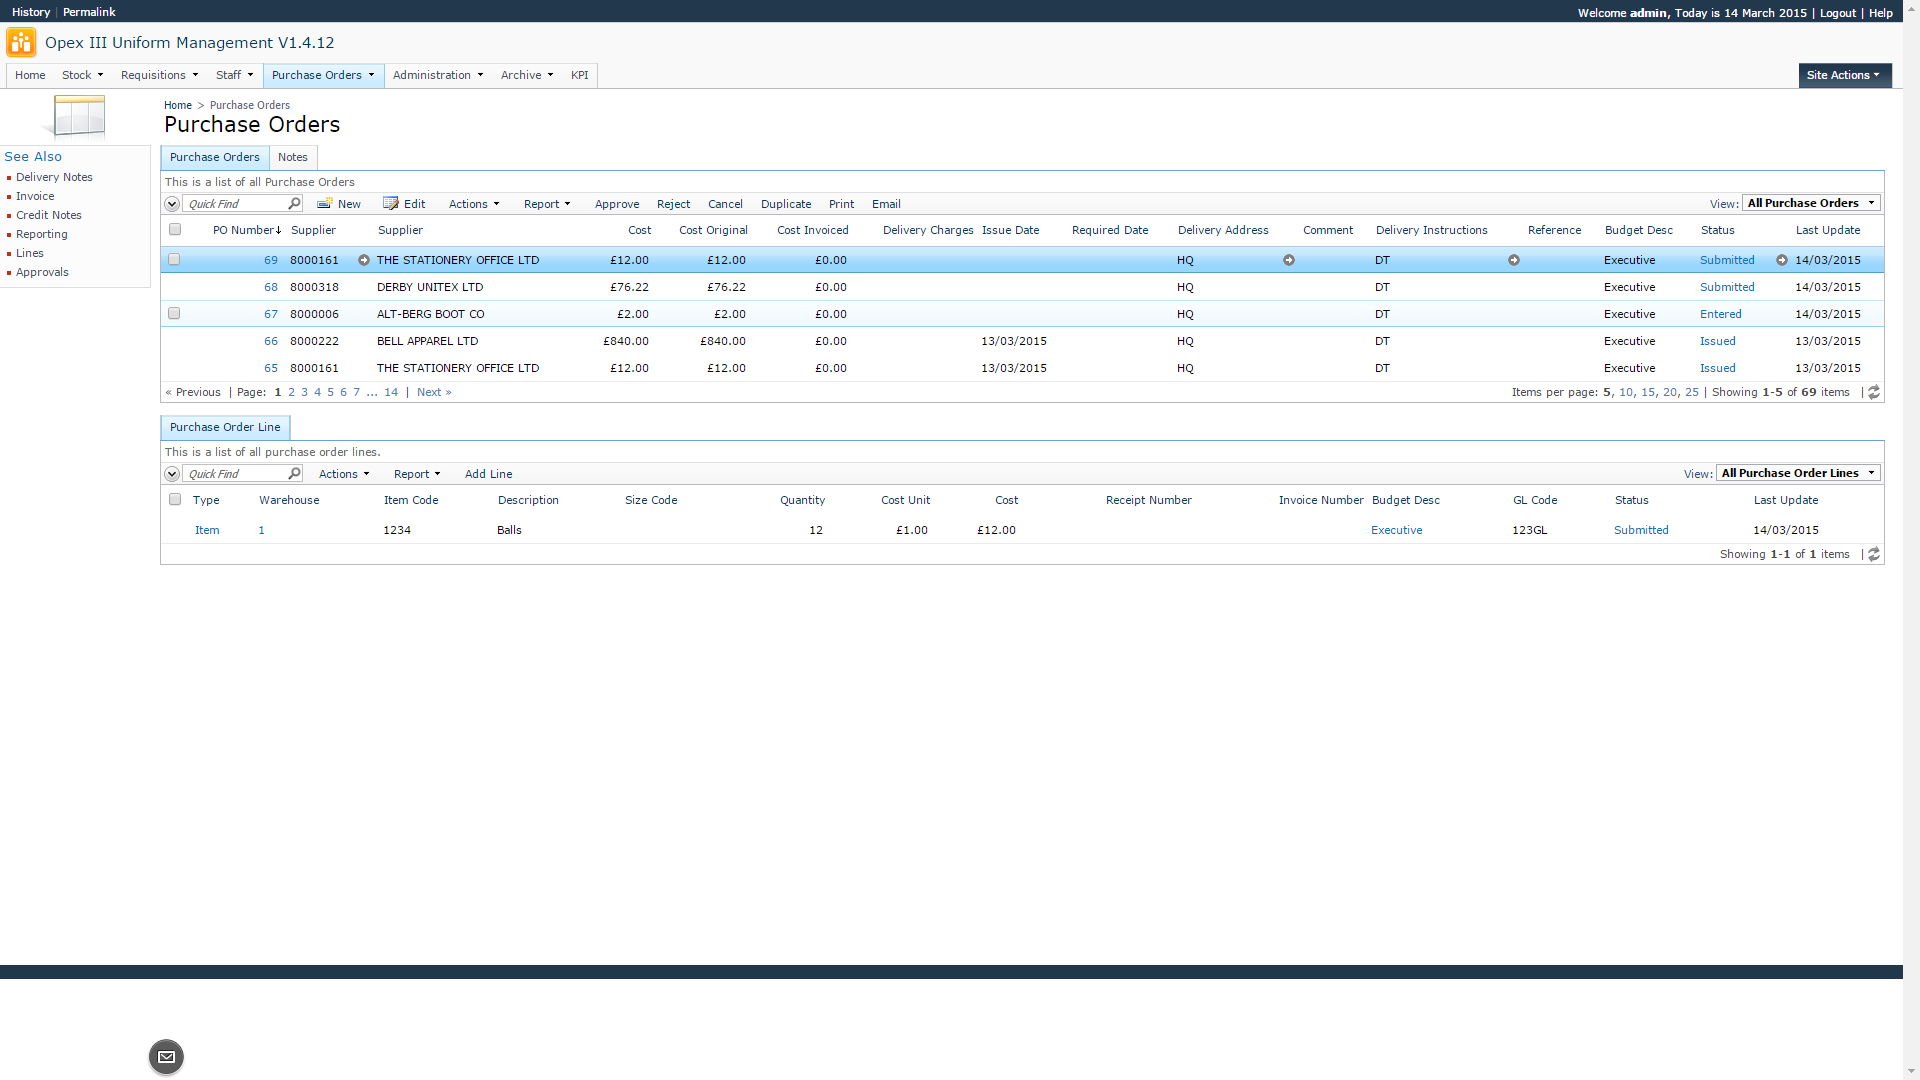Tick the checkbox for PO 67
1920x1080 pixels.
[174, 314]
